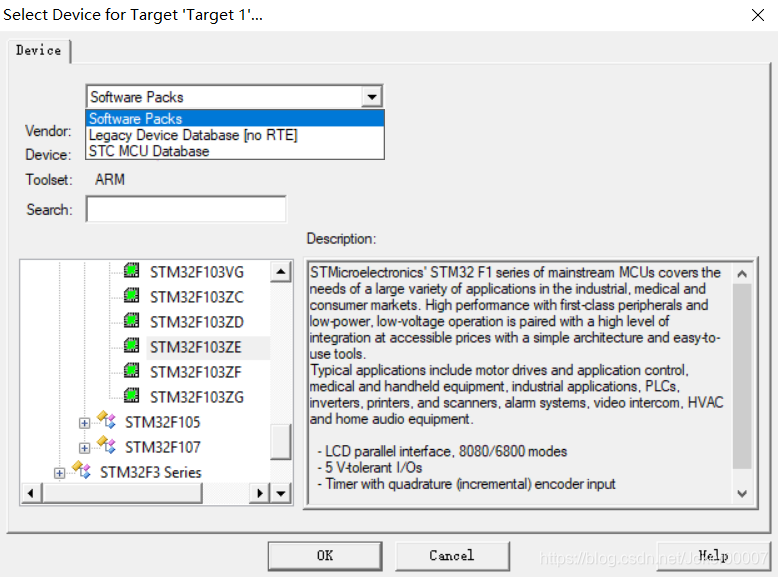
Task: Switch to the Device tab
Action: point(39,51)
